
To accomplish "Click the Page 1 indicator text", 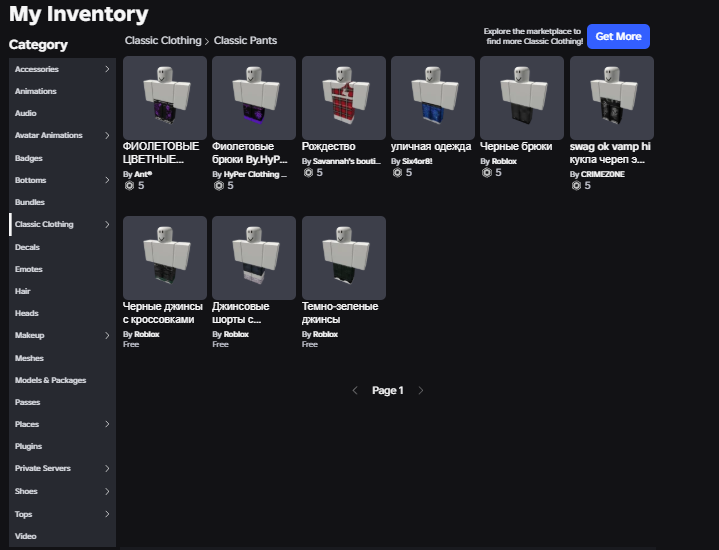I will (387, 390).
